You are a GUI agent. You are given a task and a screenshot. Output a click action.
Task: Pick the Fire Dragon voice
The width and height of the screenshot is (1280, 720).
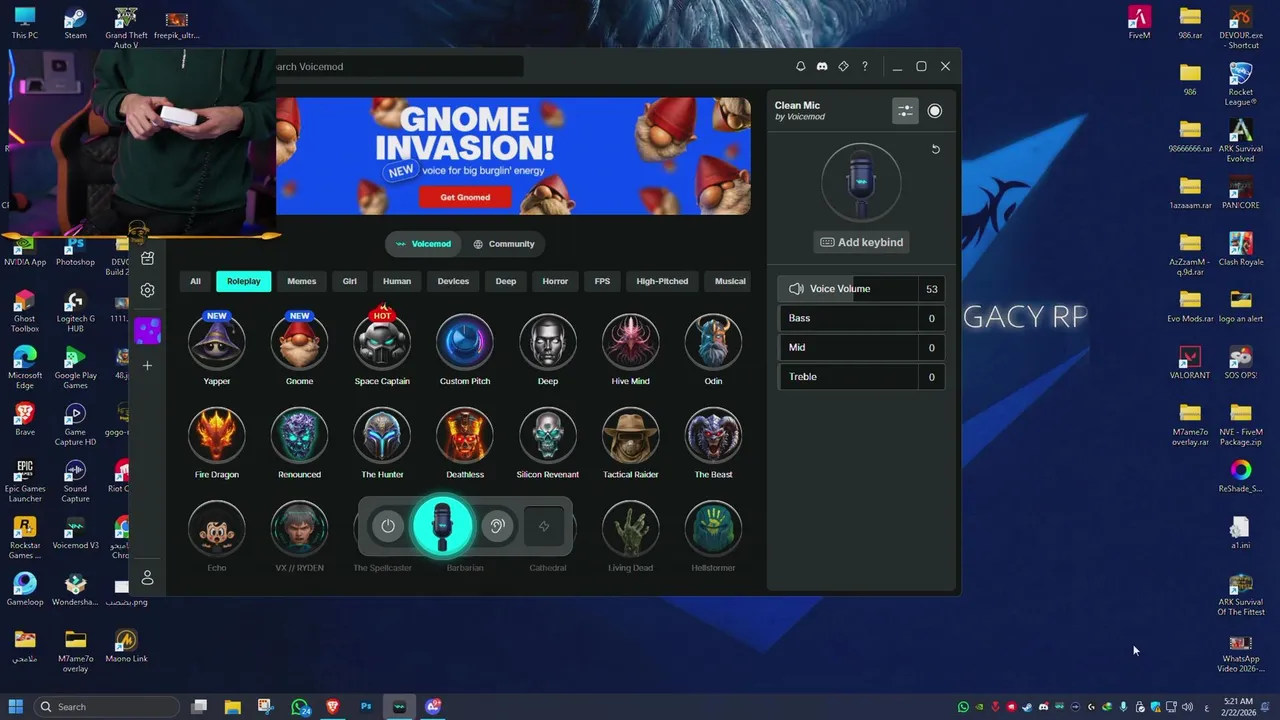pos(217,435)
